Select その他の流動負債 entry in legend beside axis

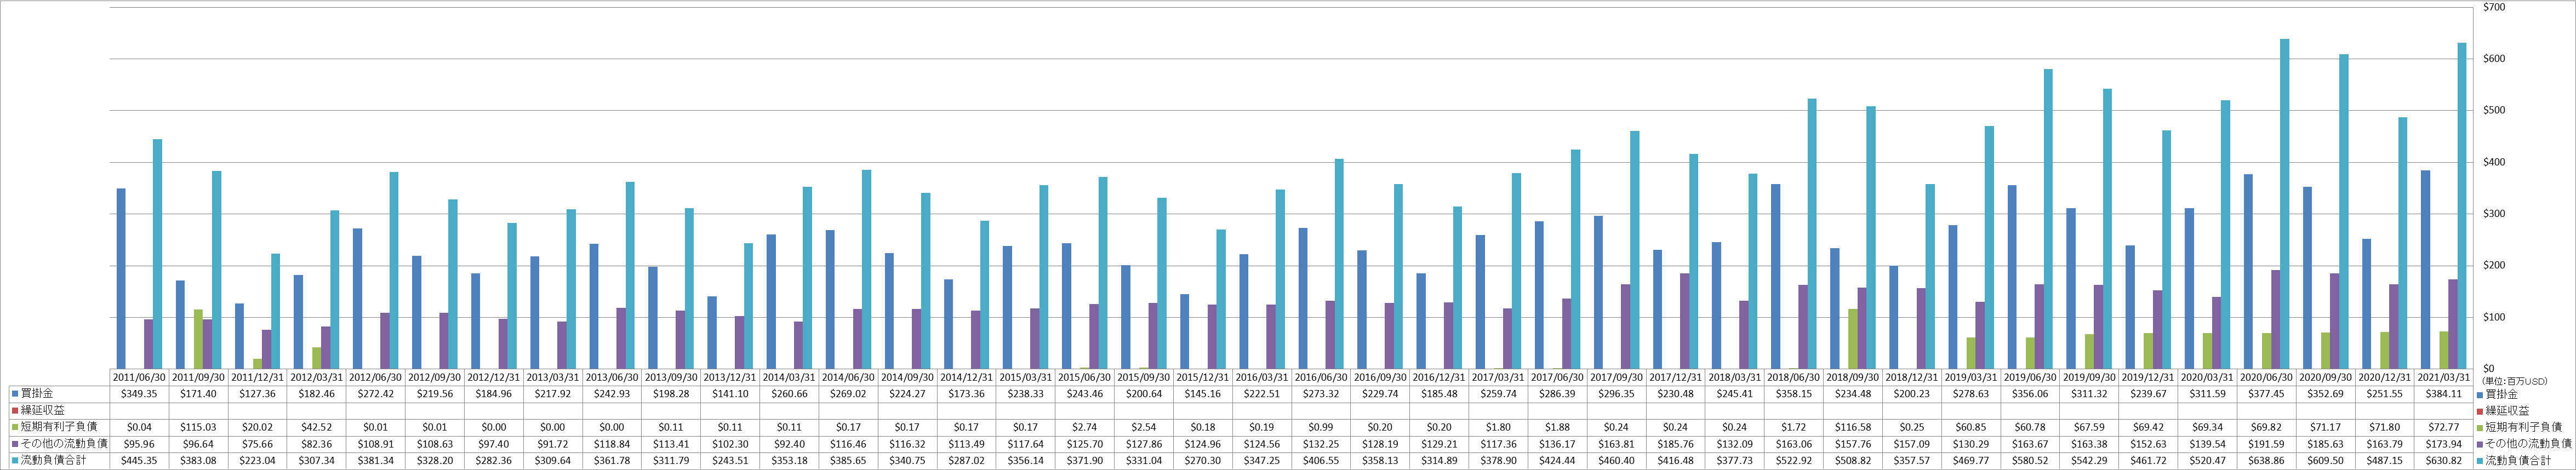[x=2529, y=443]
